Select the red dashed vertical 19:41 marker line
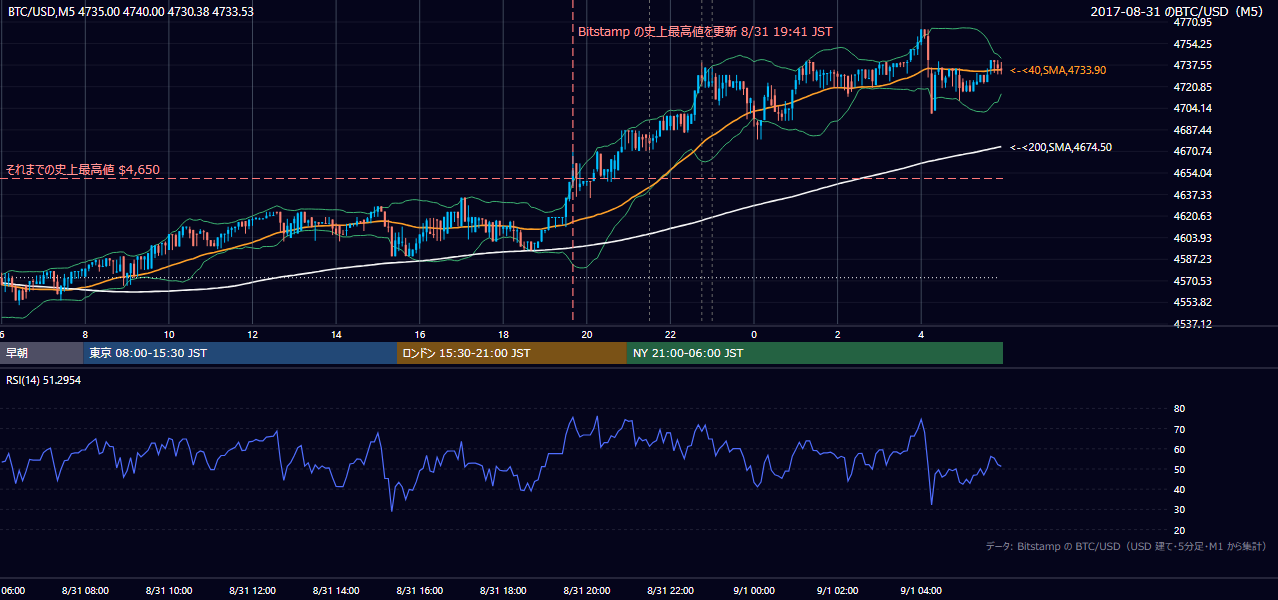Screen dimensions: 1278x600 pos(573,160)
